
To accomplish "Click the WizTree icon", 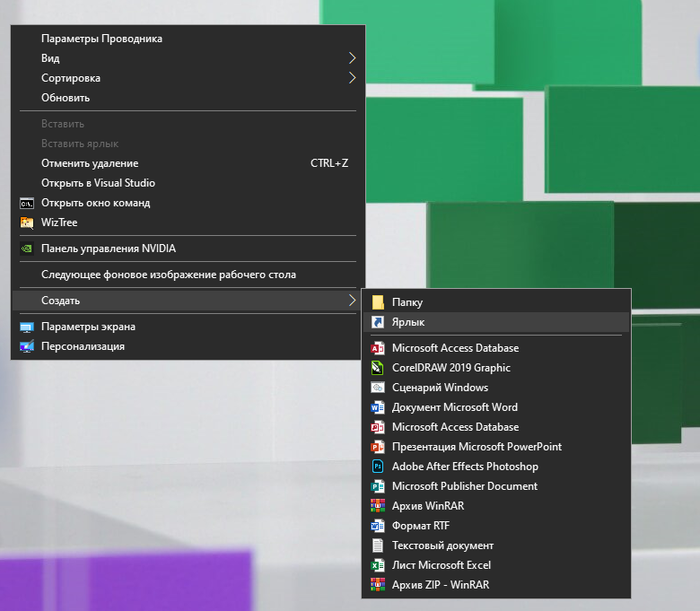I will 27,222.
